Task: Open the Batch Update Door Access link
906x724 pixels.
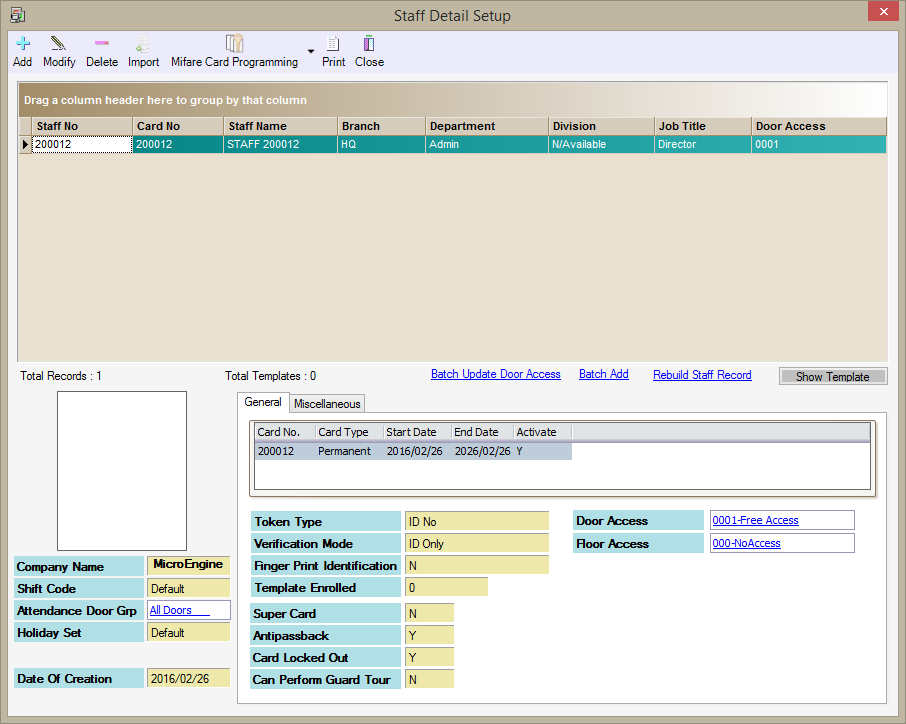Action: point(495,374)
